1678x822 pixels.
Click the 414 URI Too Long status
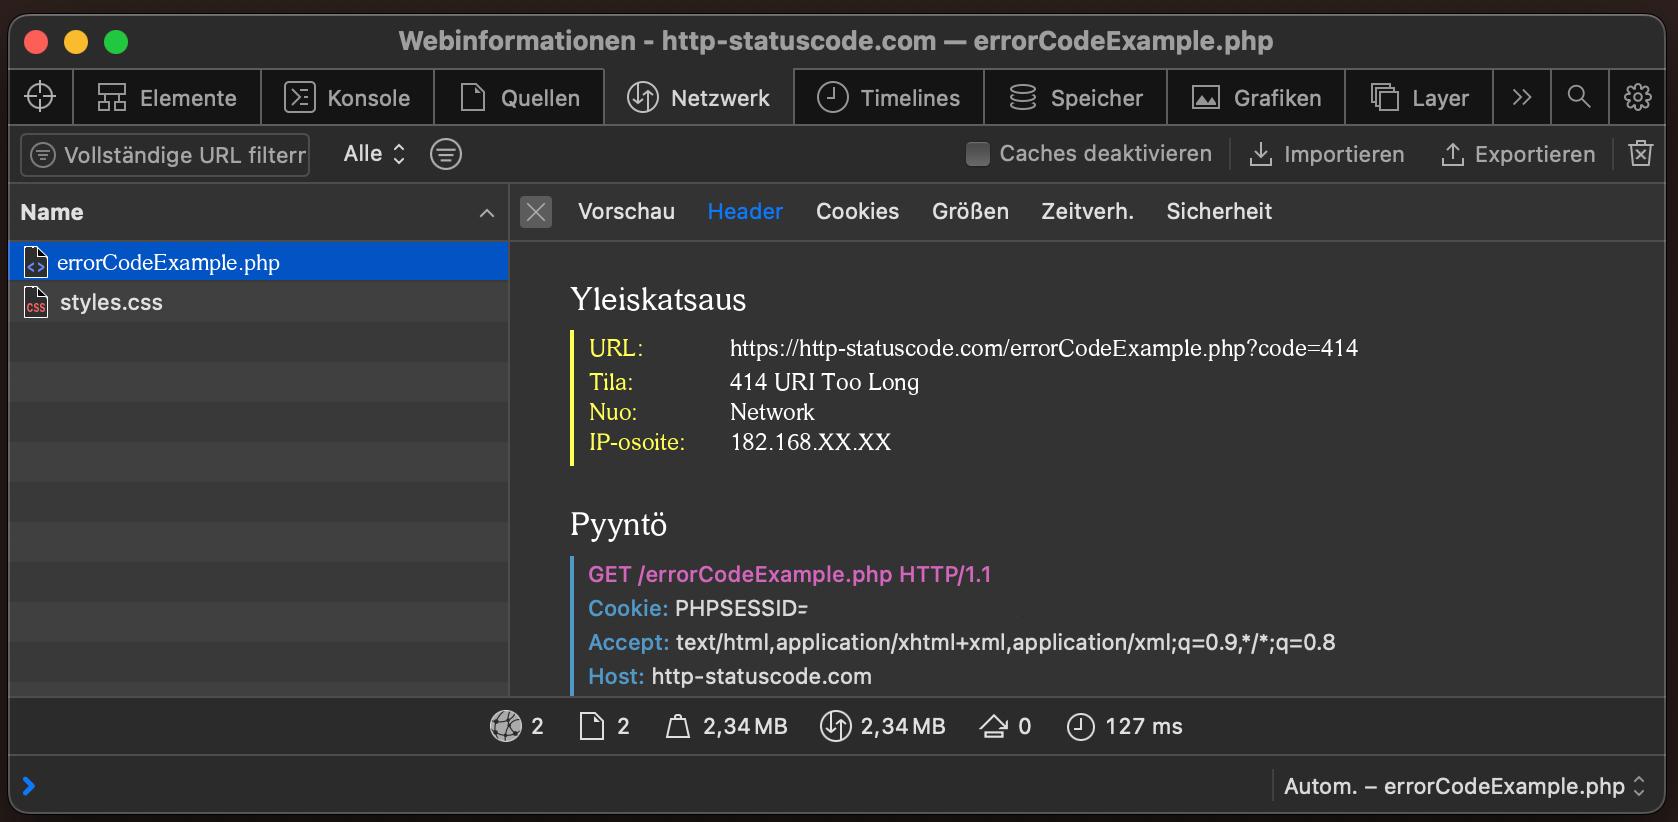point(824,382)
